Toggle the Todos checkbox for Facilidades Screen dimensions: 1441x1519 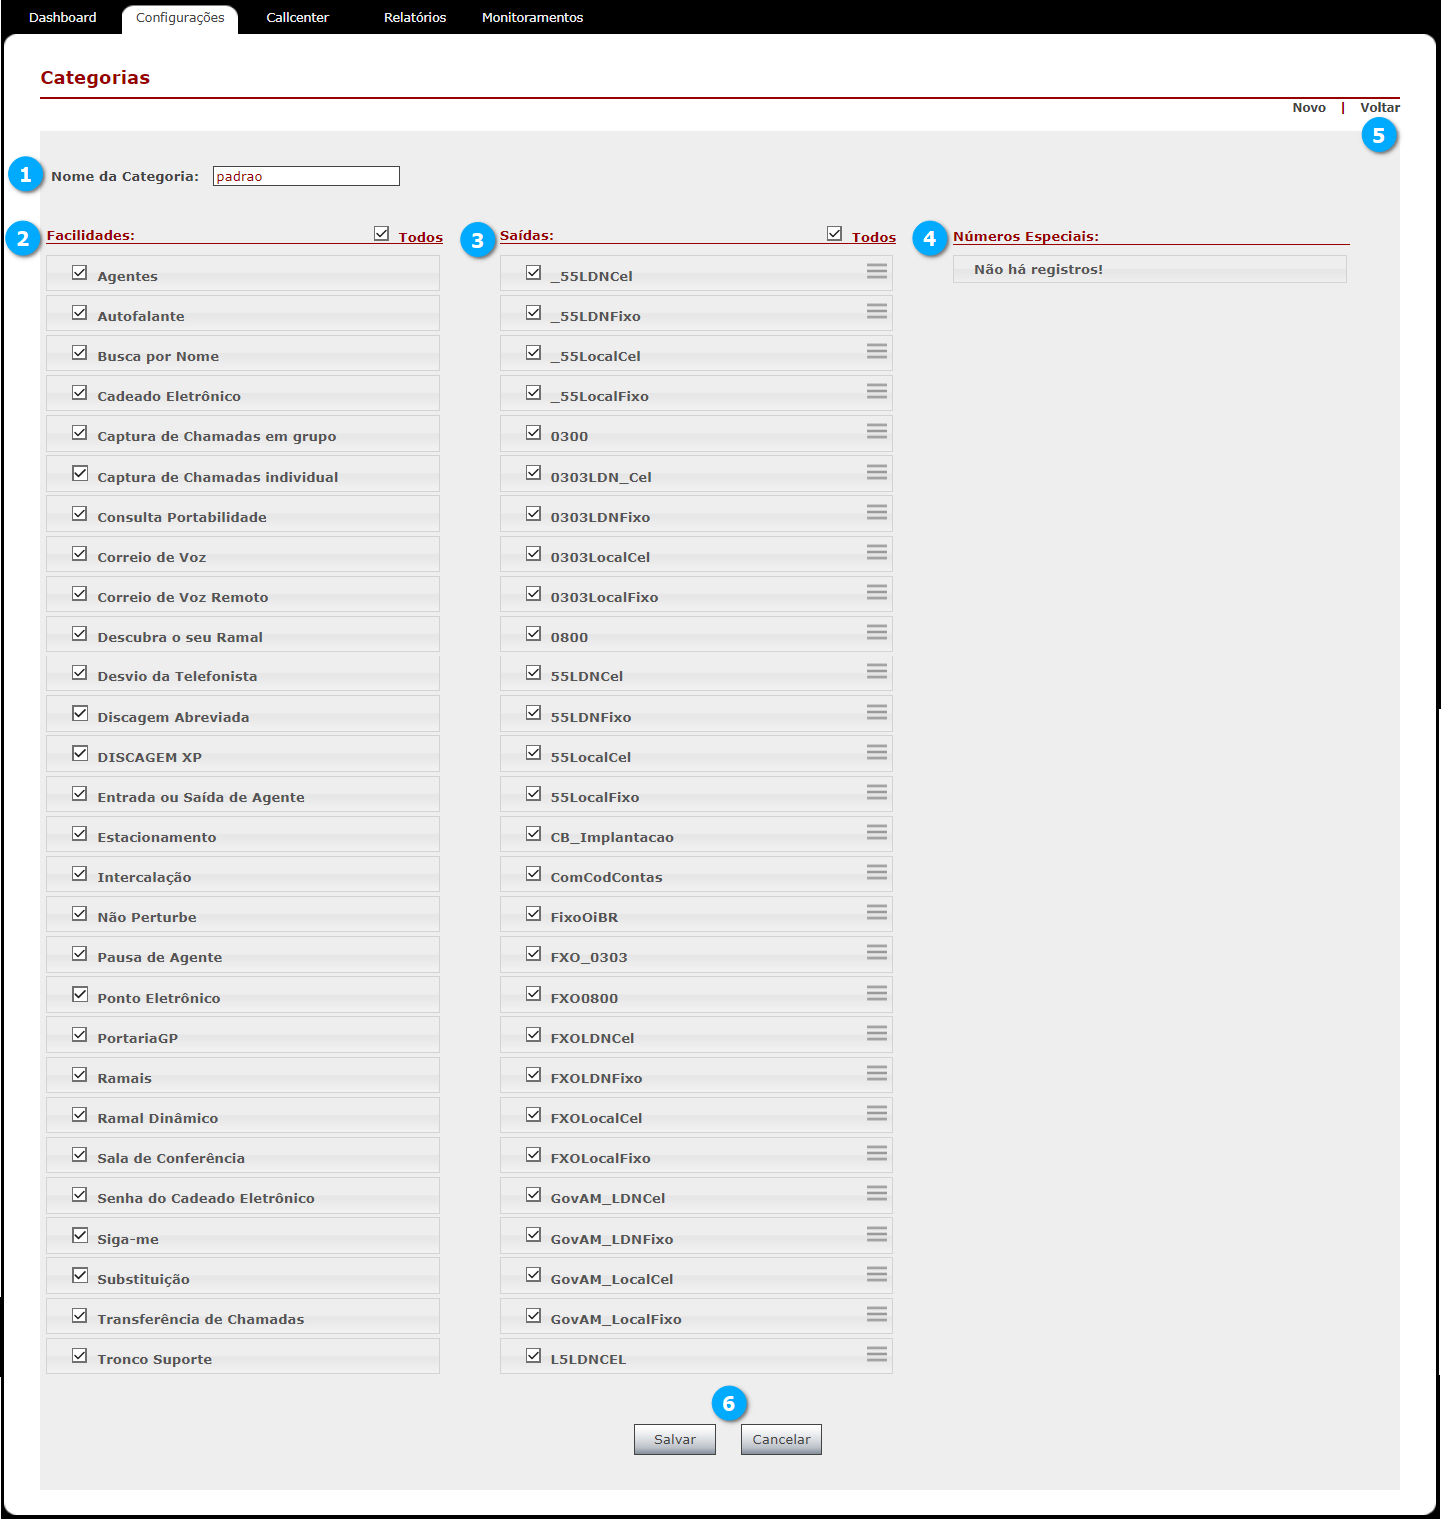381,233
